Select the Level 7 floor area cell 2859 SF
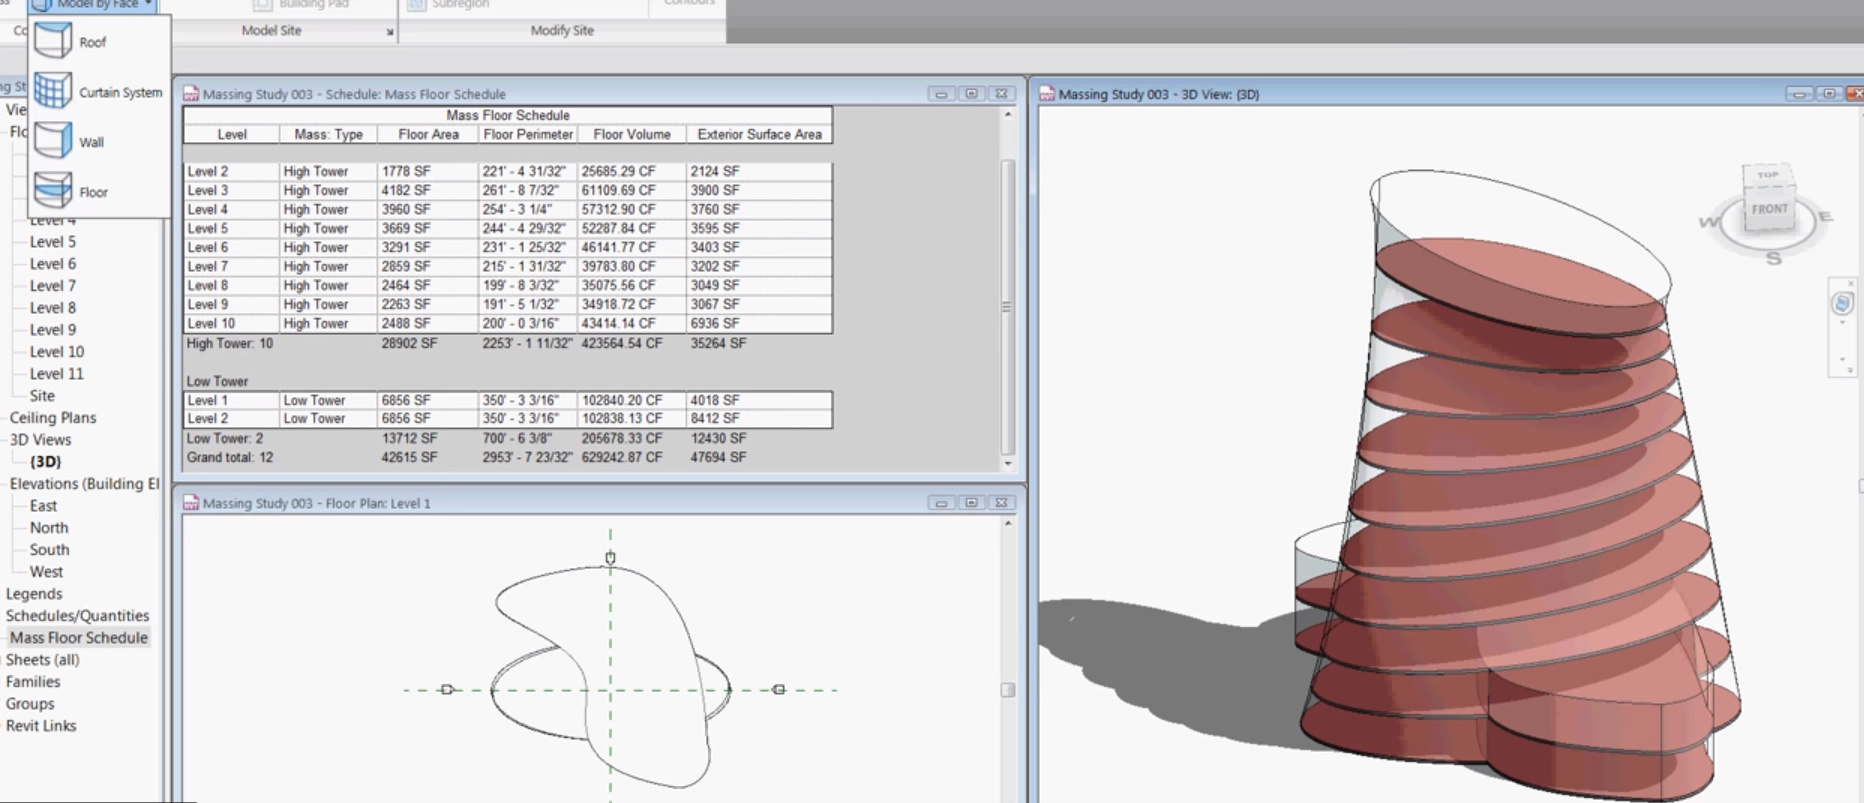1864x803 pixels. coord(405,267)
